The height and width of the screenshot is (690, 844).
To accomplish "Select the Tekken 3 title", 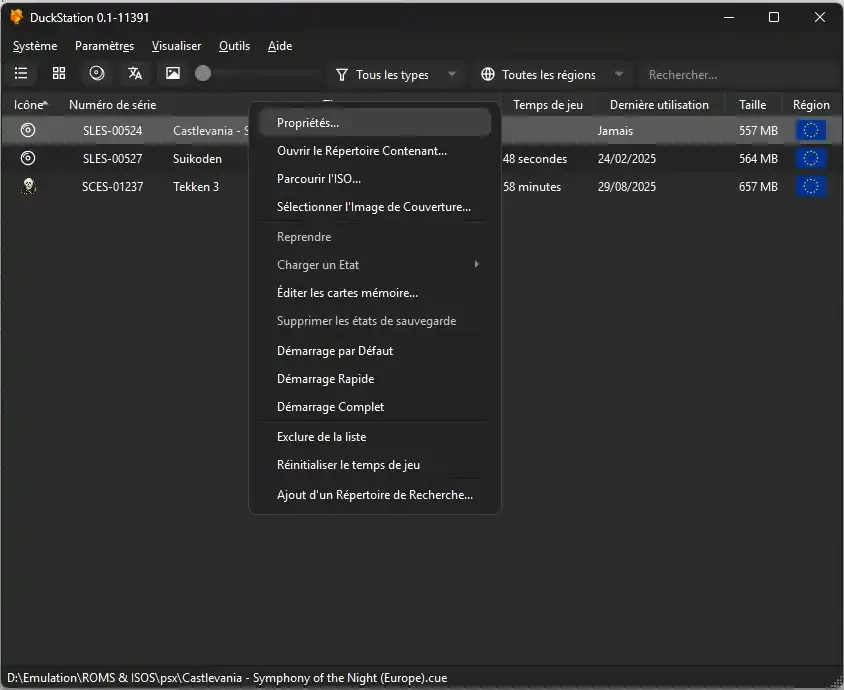I will point(196,187).
